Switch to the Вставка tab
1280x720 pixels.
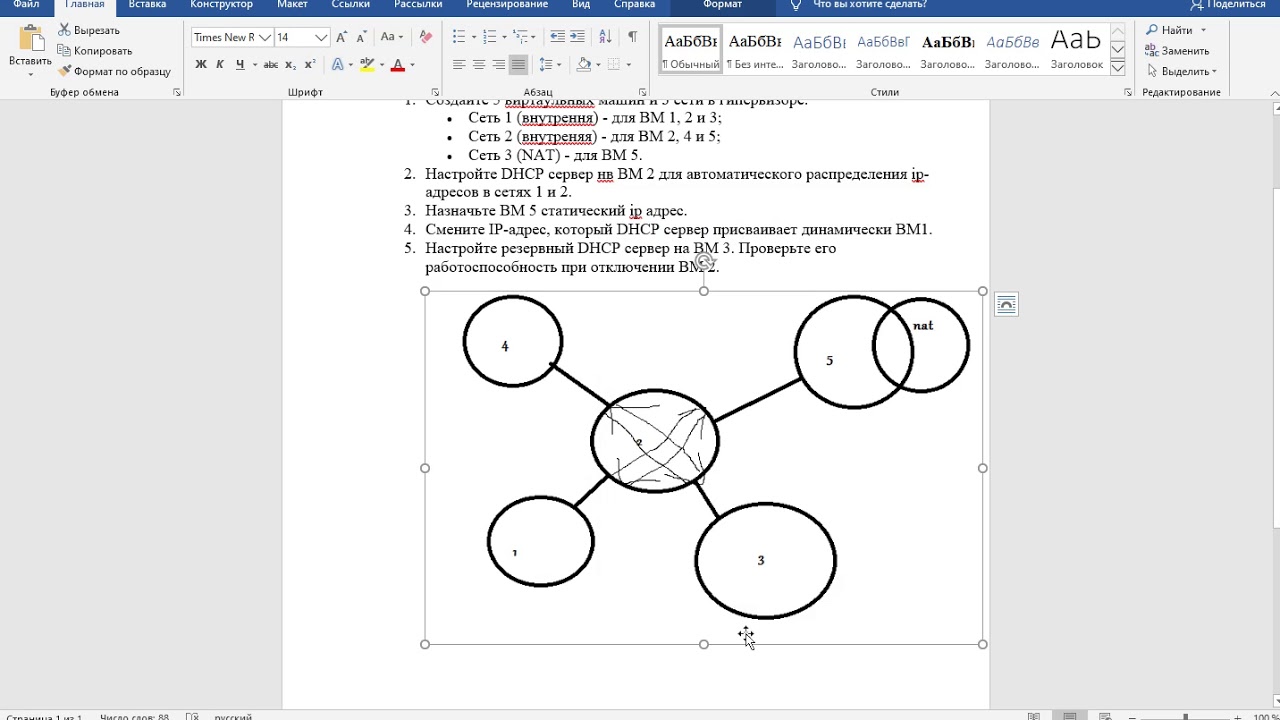click(147, 5)
